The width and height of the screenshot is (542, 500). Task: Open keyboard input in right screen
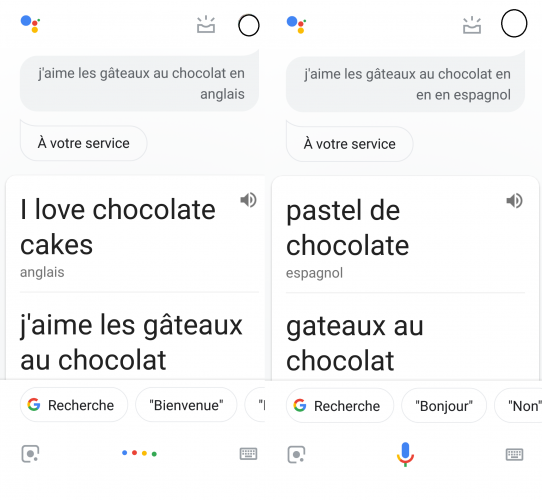point(515,454)
